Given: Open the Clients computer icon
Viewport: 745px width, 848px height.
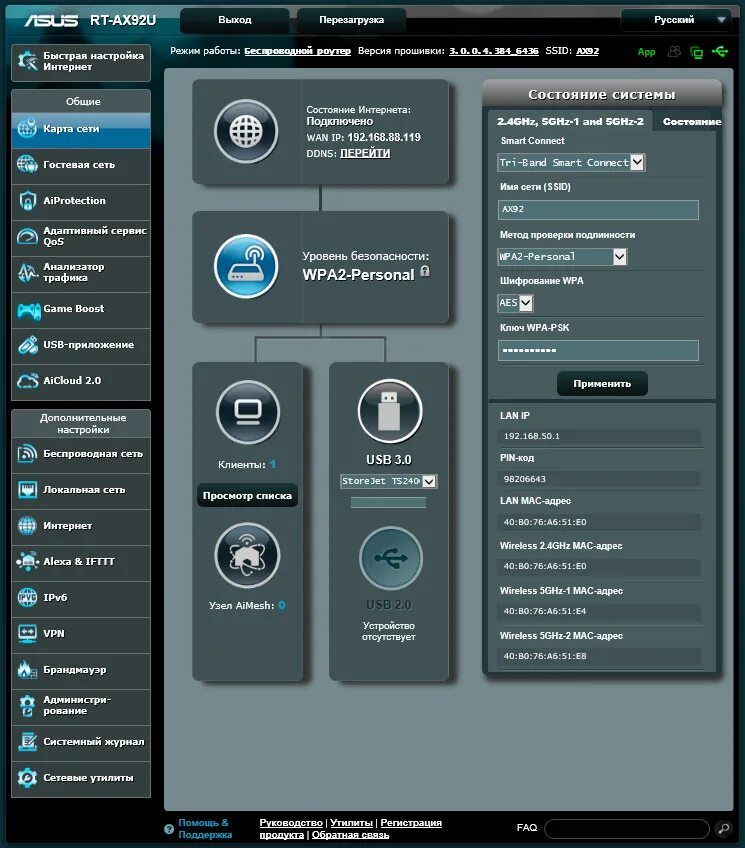Looking at the screenshot, I should 248,412.
